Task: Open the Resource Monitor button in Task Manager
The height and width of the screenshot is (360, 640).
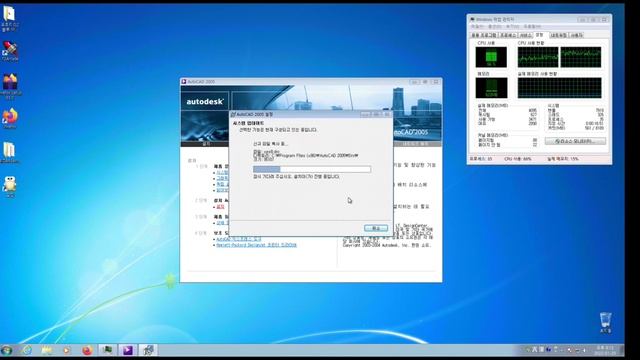Action: (x=575, y=141)
